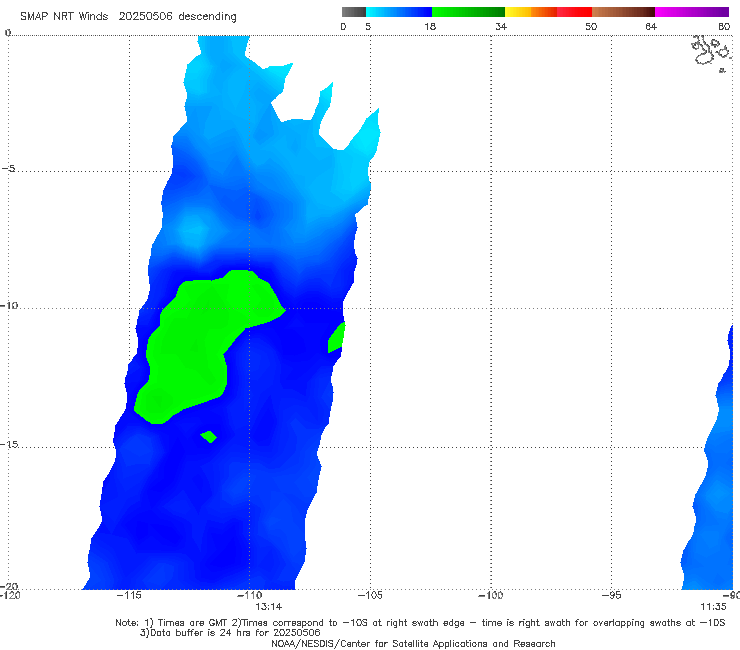Click the red segment of the color bar

[x=574, y=12]
